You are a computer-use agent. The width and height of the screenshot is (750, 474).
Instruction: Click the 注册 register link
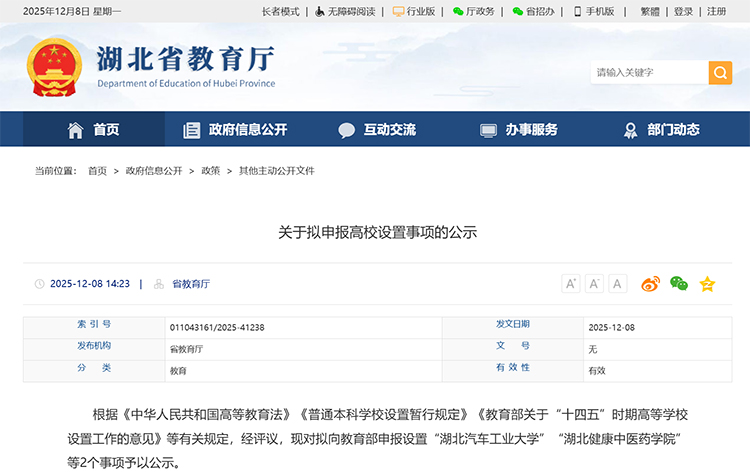[x=716, y=12]
